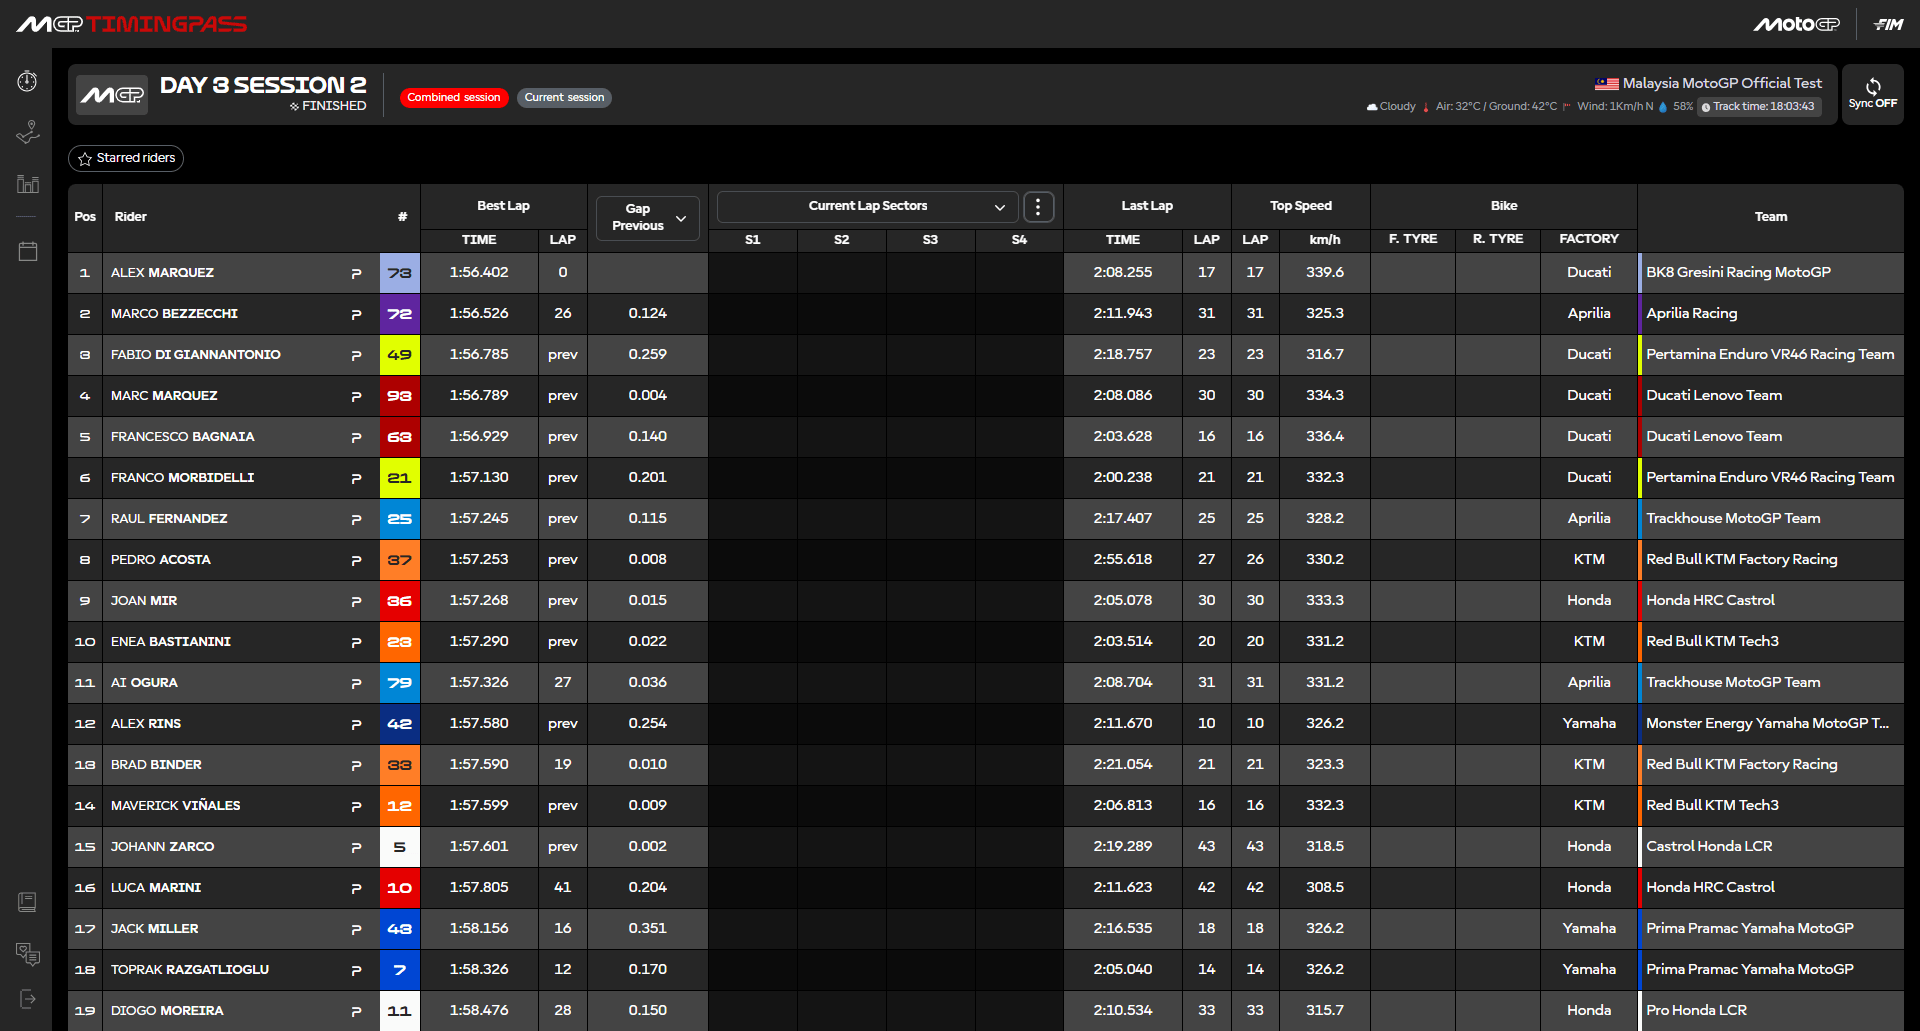Click the Team column header

(1770, 217)
